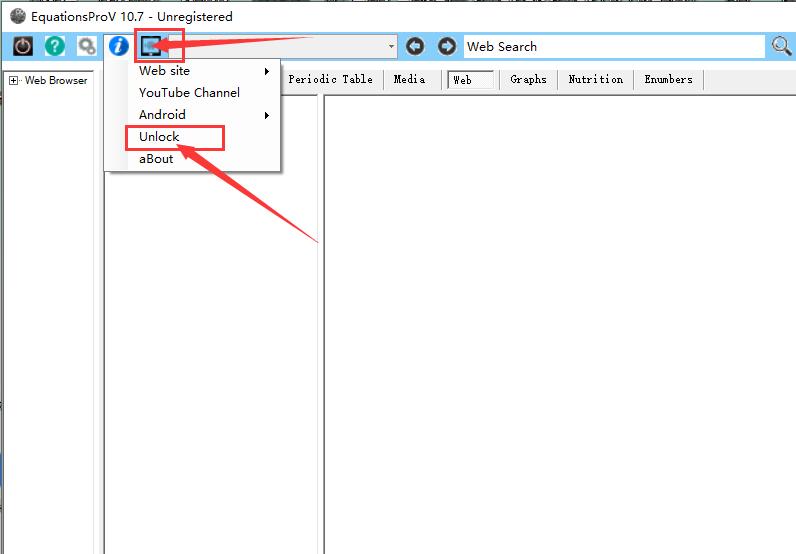Viewport: 796px width, 554px height.
Task: Click the monitor screen toolbar icon
Action: (x=151, y=46)
